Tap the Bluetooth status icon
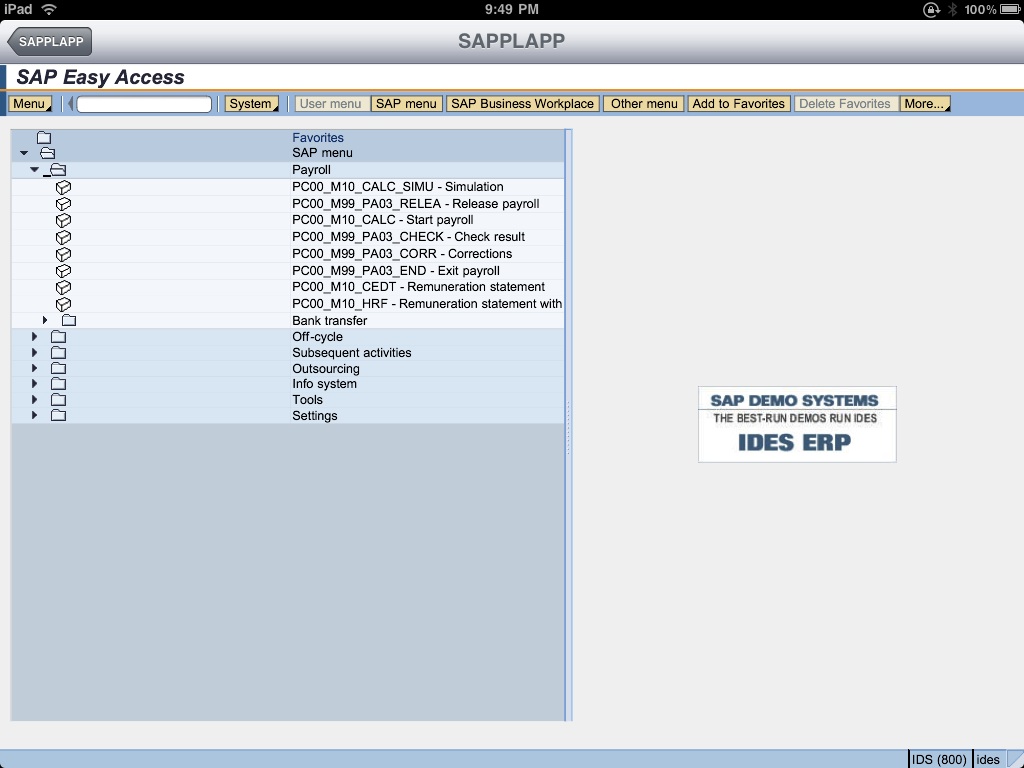 [952, 9]
